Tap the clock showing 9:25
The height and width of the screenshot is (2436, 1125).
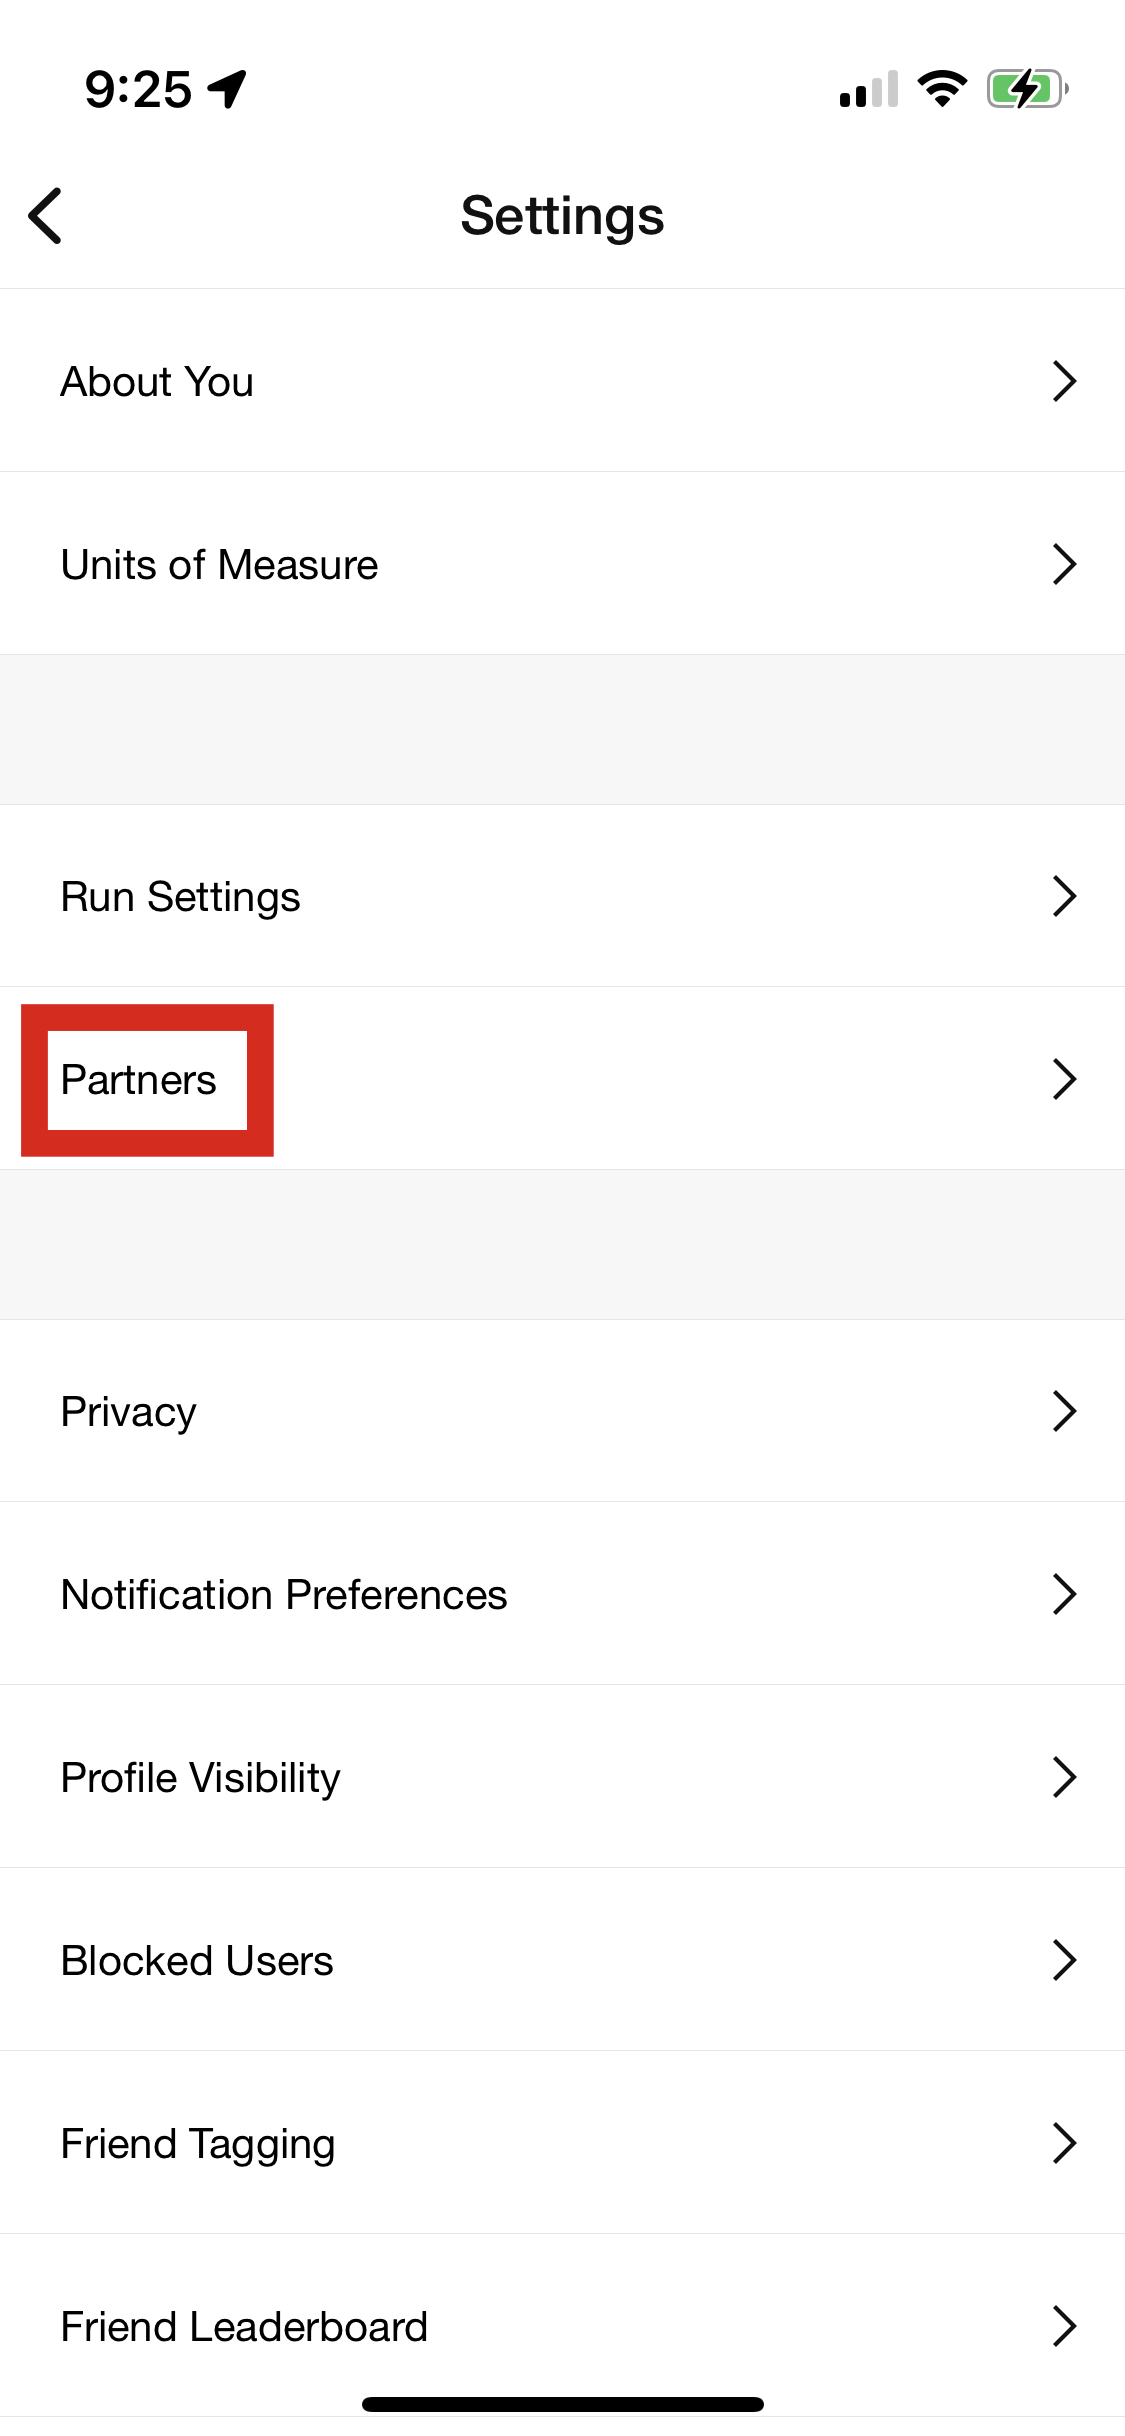138,89
